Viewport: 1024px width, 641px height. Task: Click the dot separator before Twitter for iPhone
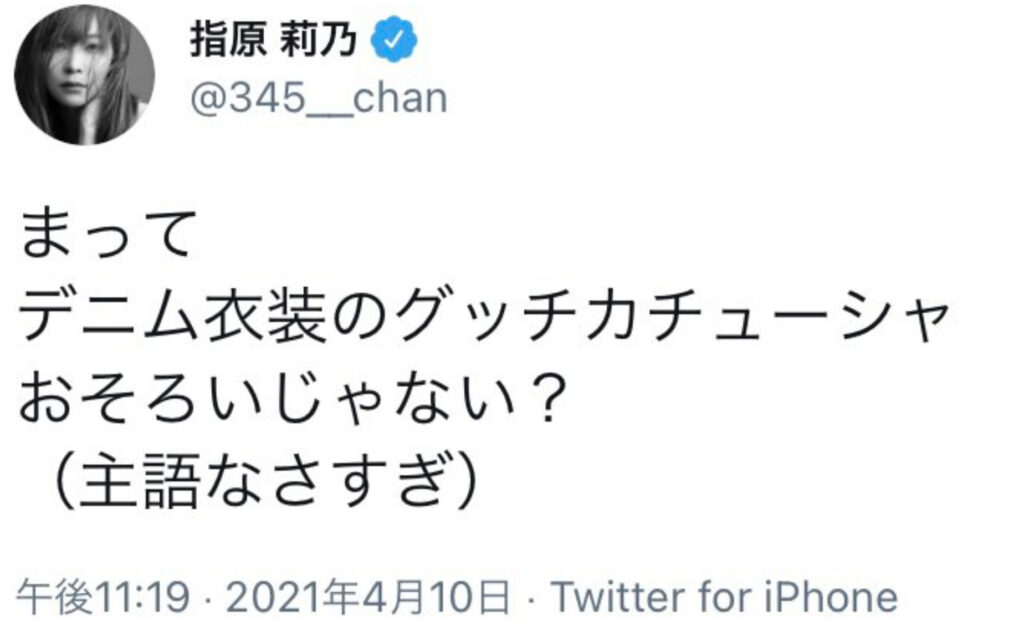point(530,598)
